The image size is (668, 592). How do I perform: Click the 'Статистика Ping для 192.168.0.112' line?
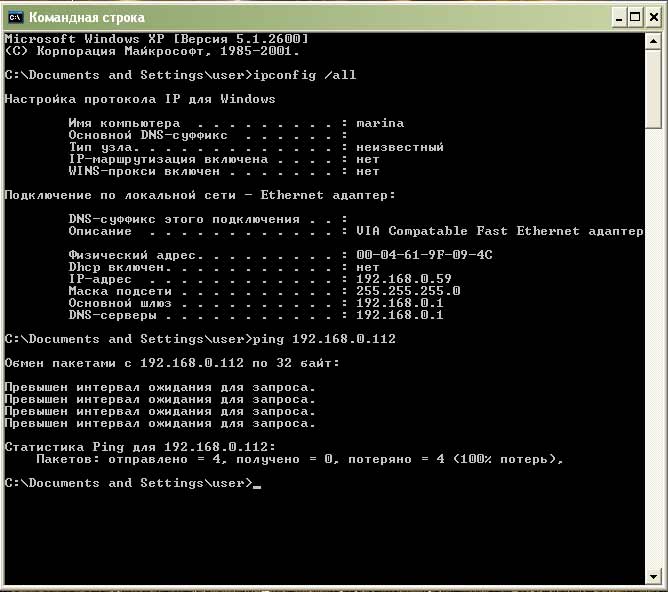pyautogui.click(x=140, y=447)
